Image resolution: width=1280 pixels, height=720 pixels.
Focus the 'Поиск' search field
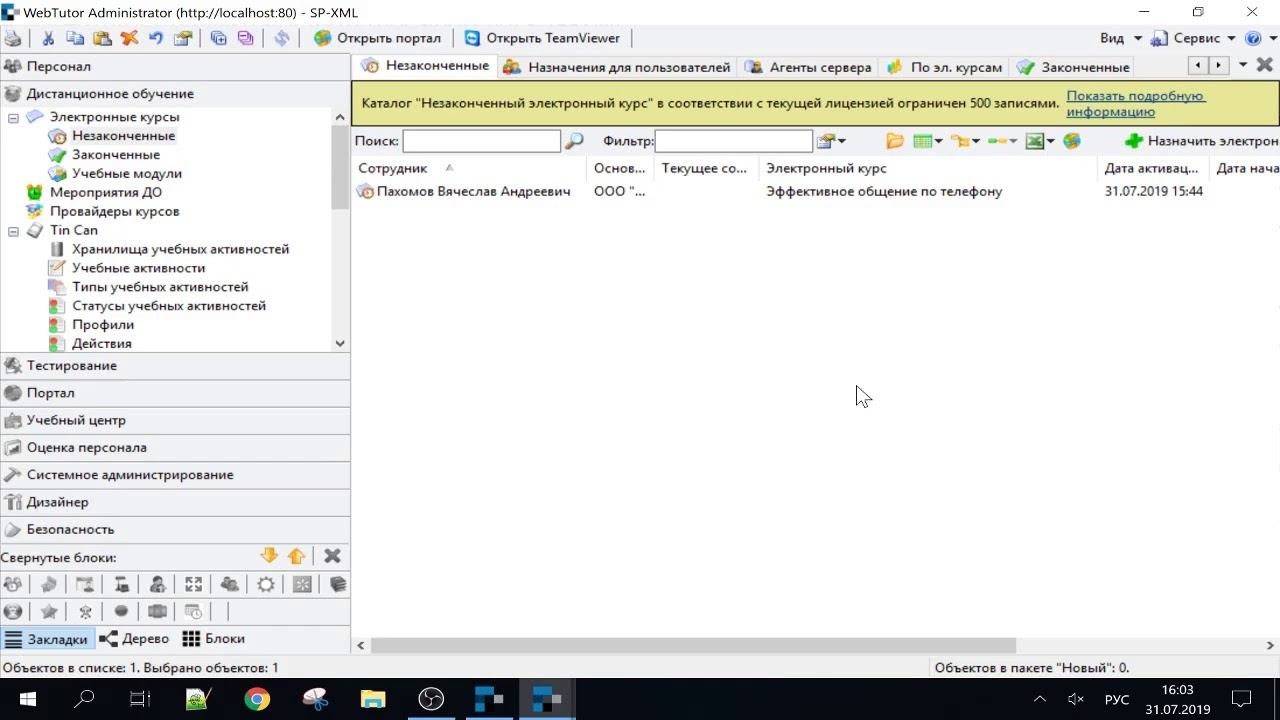pos(482,141)
